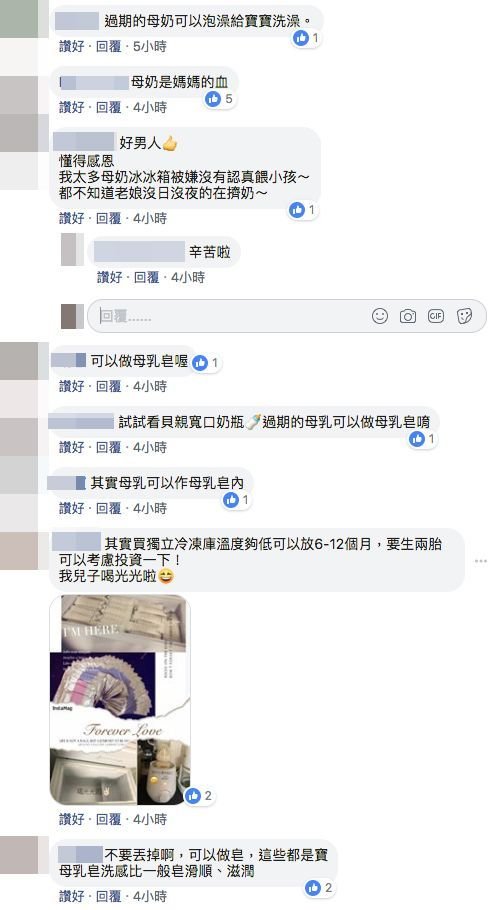Click 回覆 under the 辛苦啦 reply
The image size is (499, 910).
click(x=146, y=277)
